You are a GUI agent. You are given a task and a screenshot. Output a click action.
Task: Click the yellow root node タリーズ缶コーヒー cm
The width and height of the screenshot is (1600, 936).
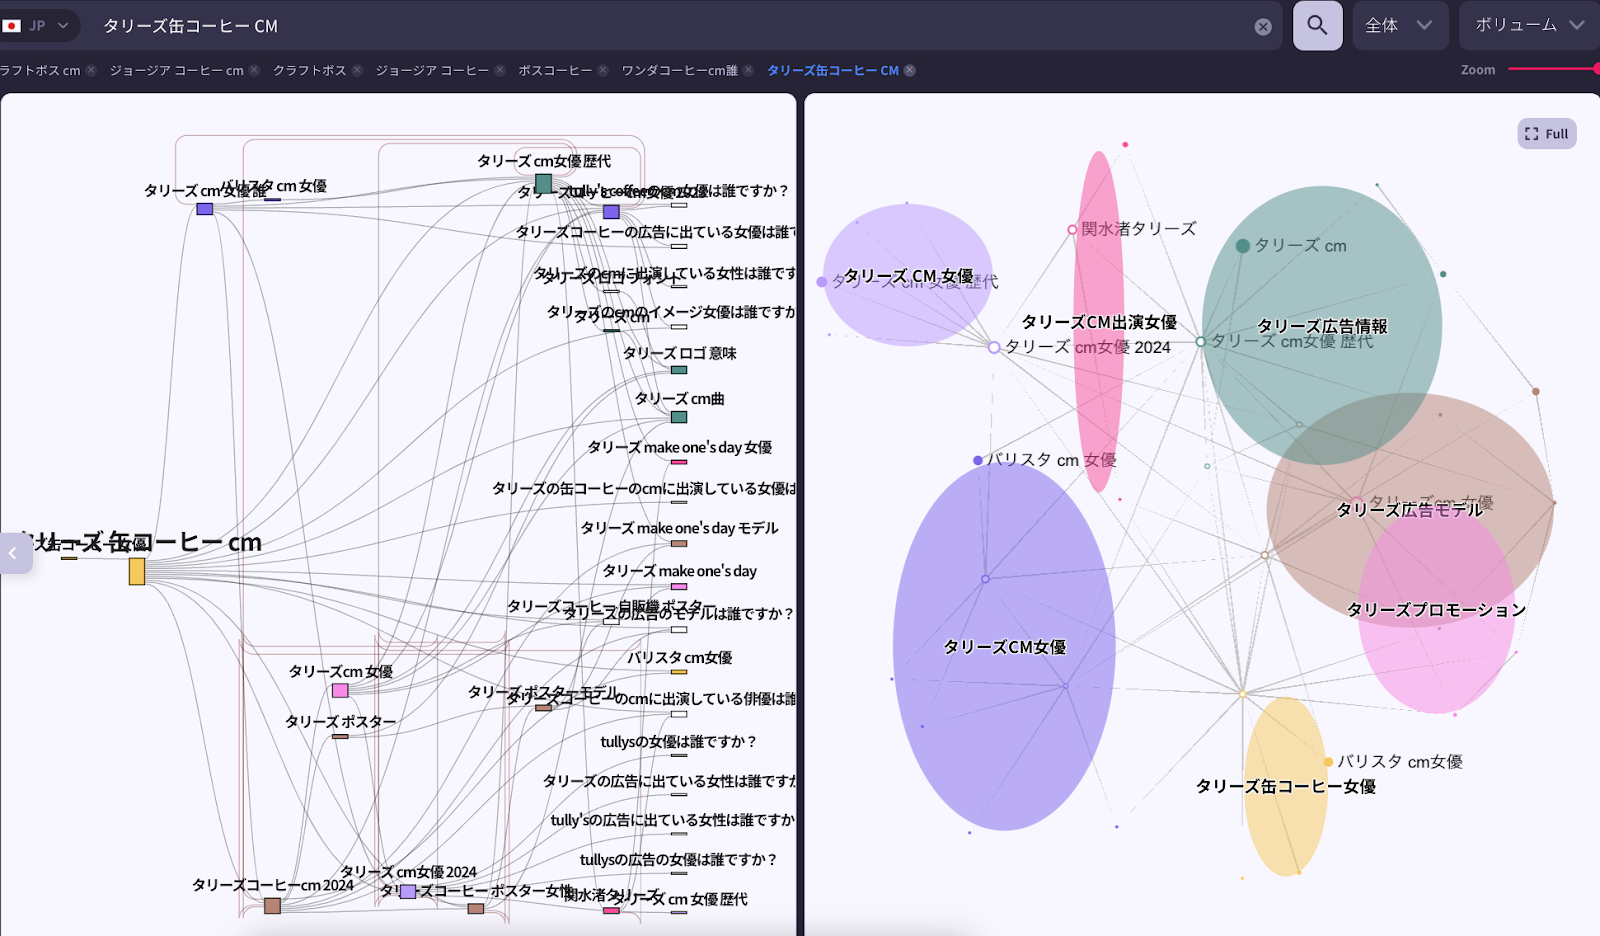coord(137,571)
